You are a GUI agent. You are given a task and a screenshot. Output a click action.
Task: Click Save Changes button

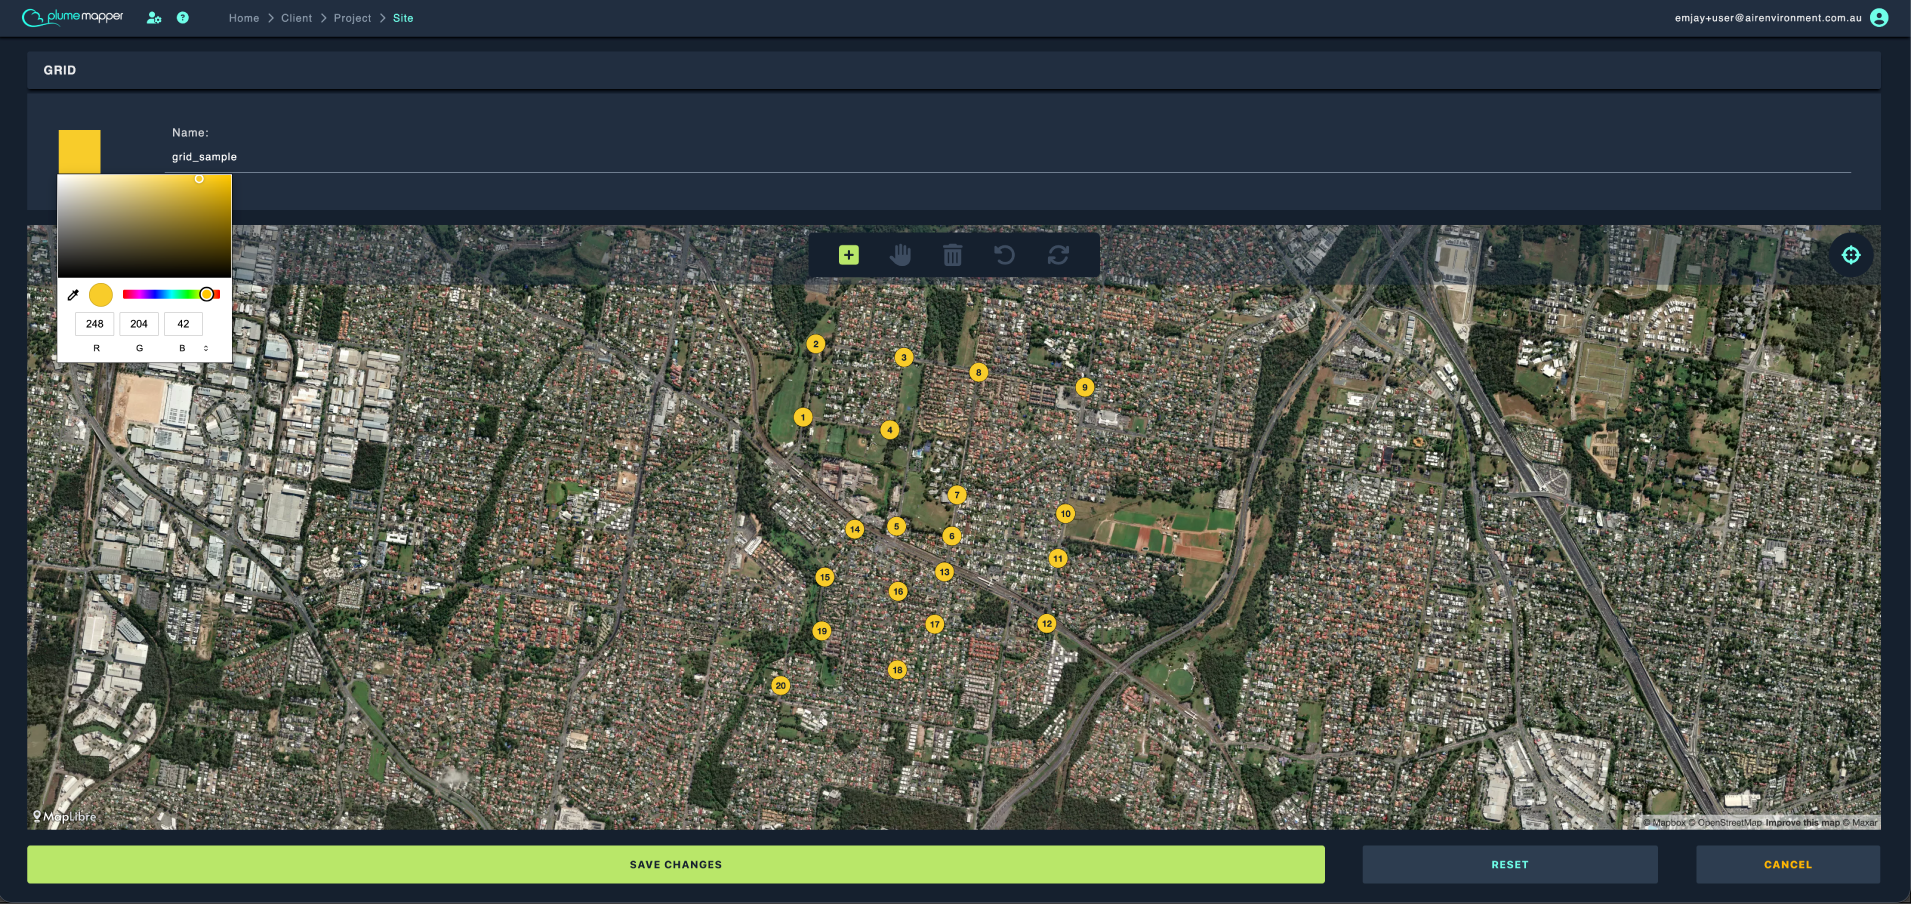click(676, 865)
